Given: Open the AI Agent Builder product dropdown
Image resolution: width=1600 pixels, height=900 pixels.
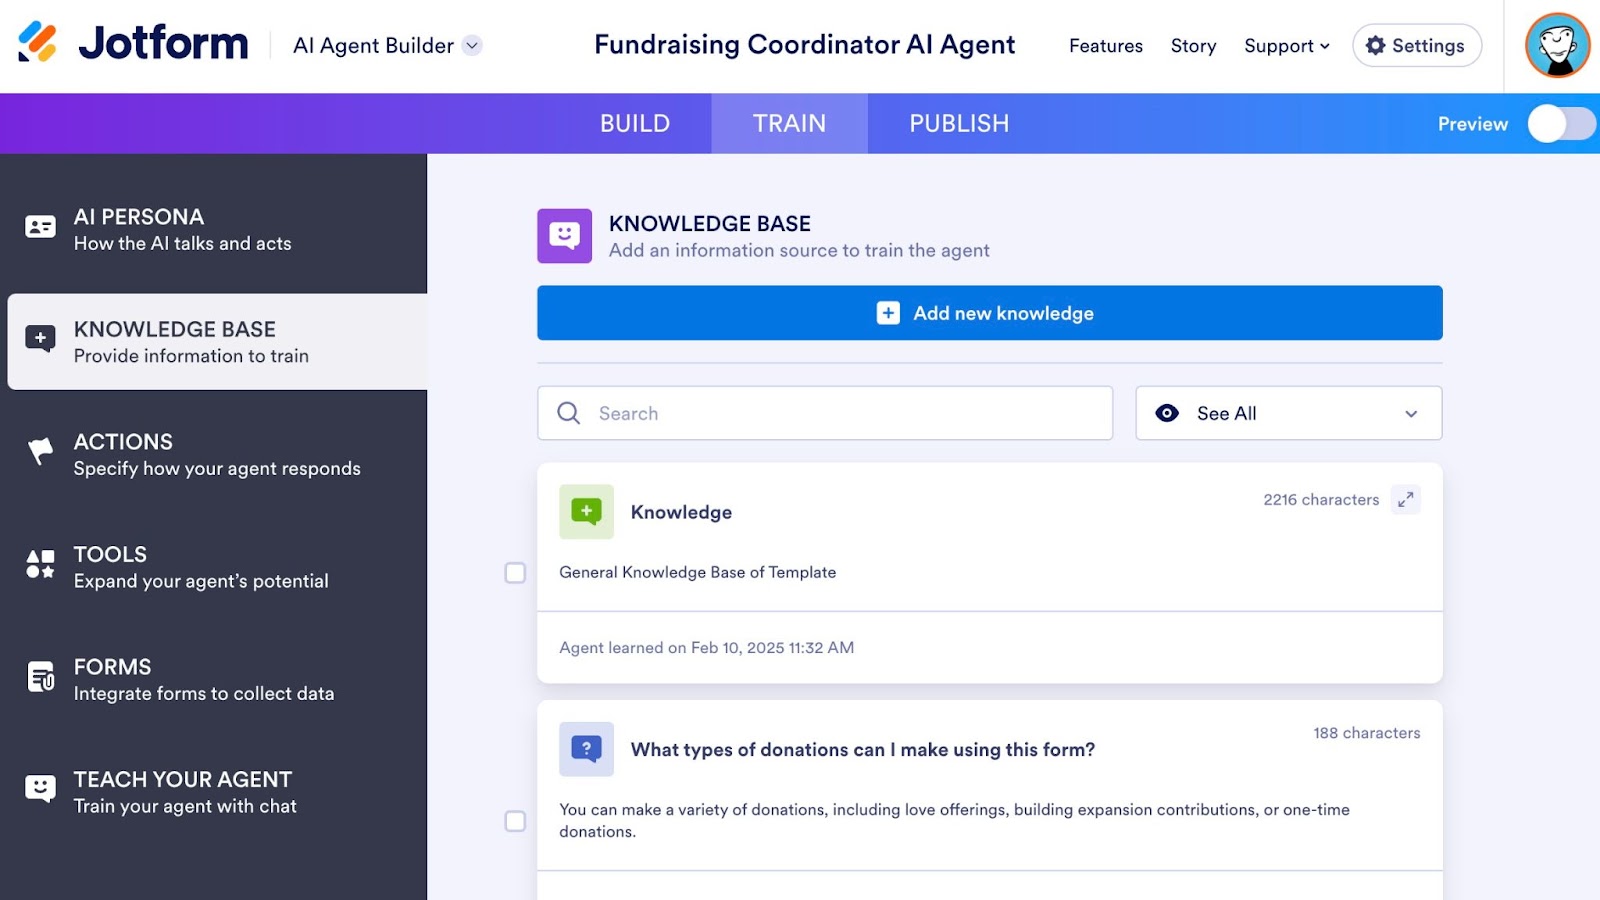Looking at the screenshot, I should click(388, 45).
